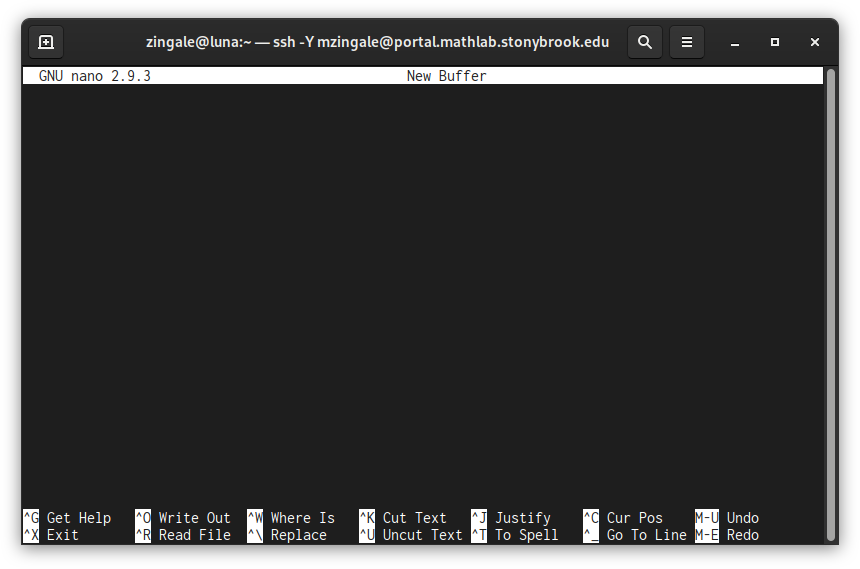Image resolution: width=860 pixels, height=569 pixels.
Task: Minimize the terminal window
Action: click(735, 42)
